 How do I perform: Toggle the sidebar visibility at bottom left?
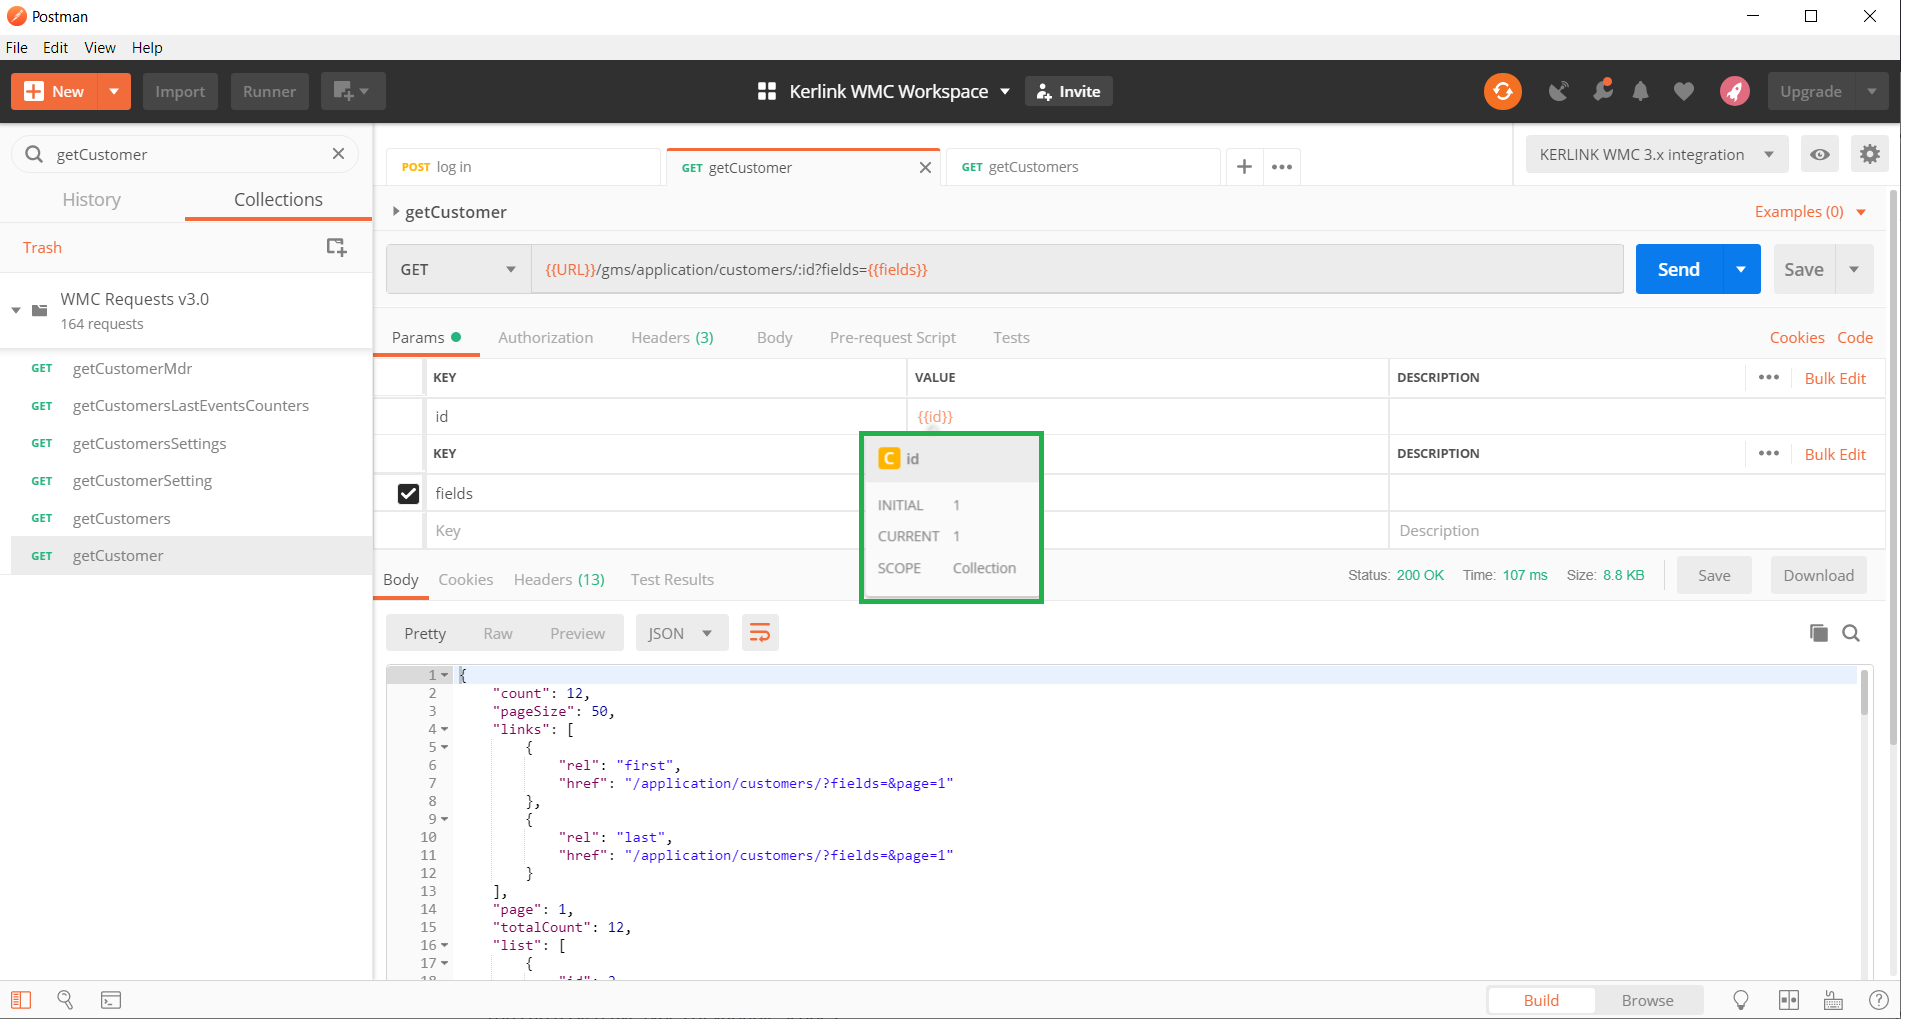[21, 1000]
